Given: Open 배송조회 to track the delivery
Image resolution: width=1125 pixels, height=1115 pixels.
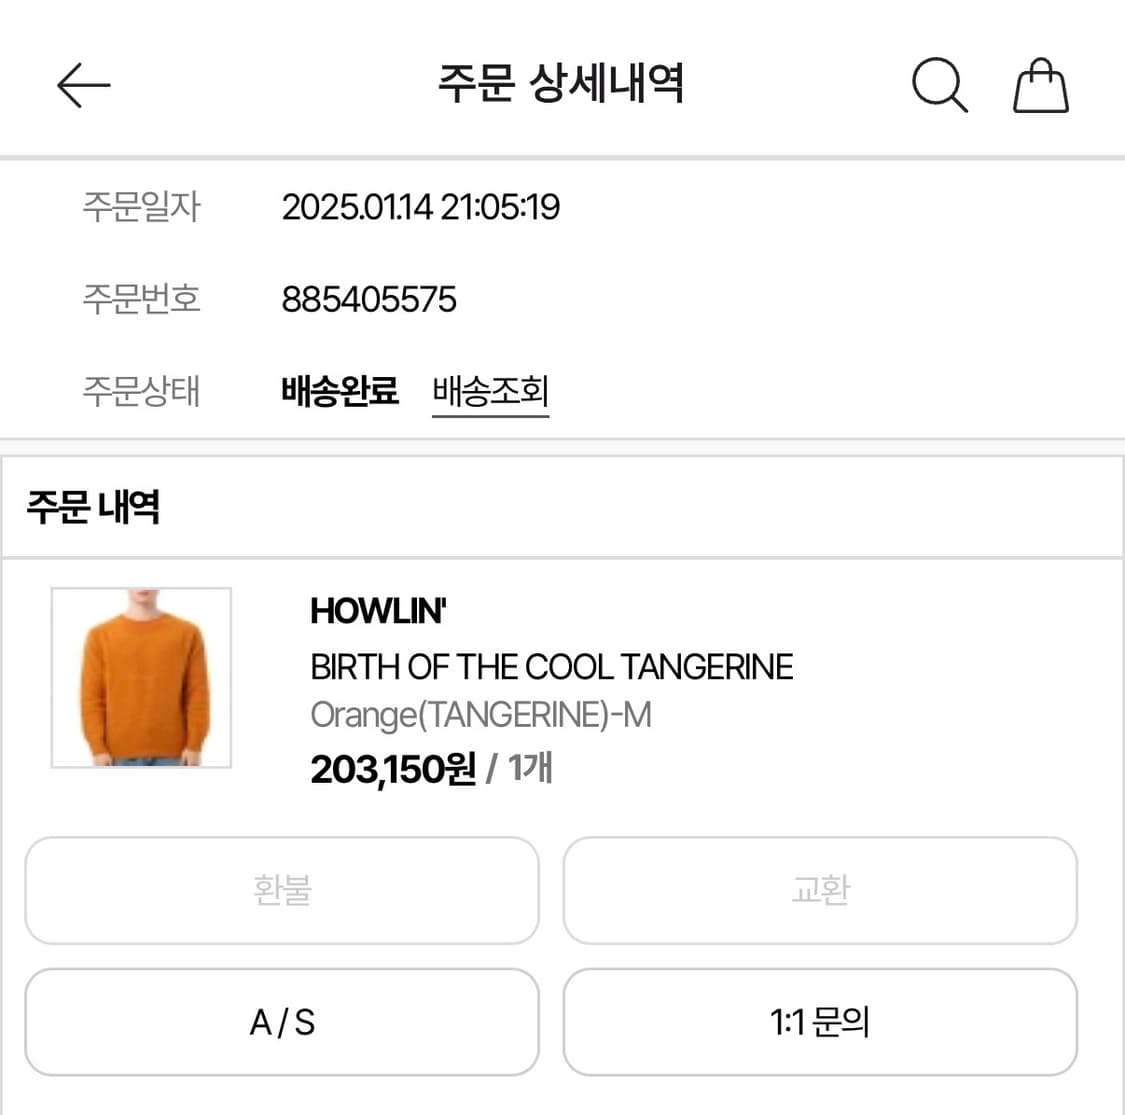Looking at the screenshot, I should 489,392.
